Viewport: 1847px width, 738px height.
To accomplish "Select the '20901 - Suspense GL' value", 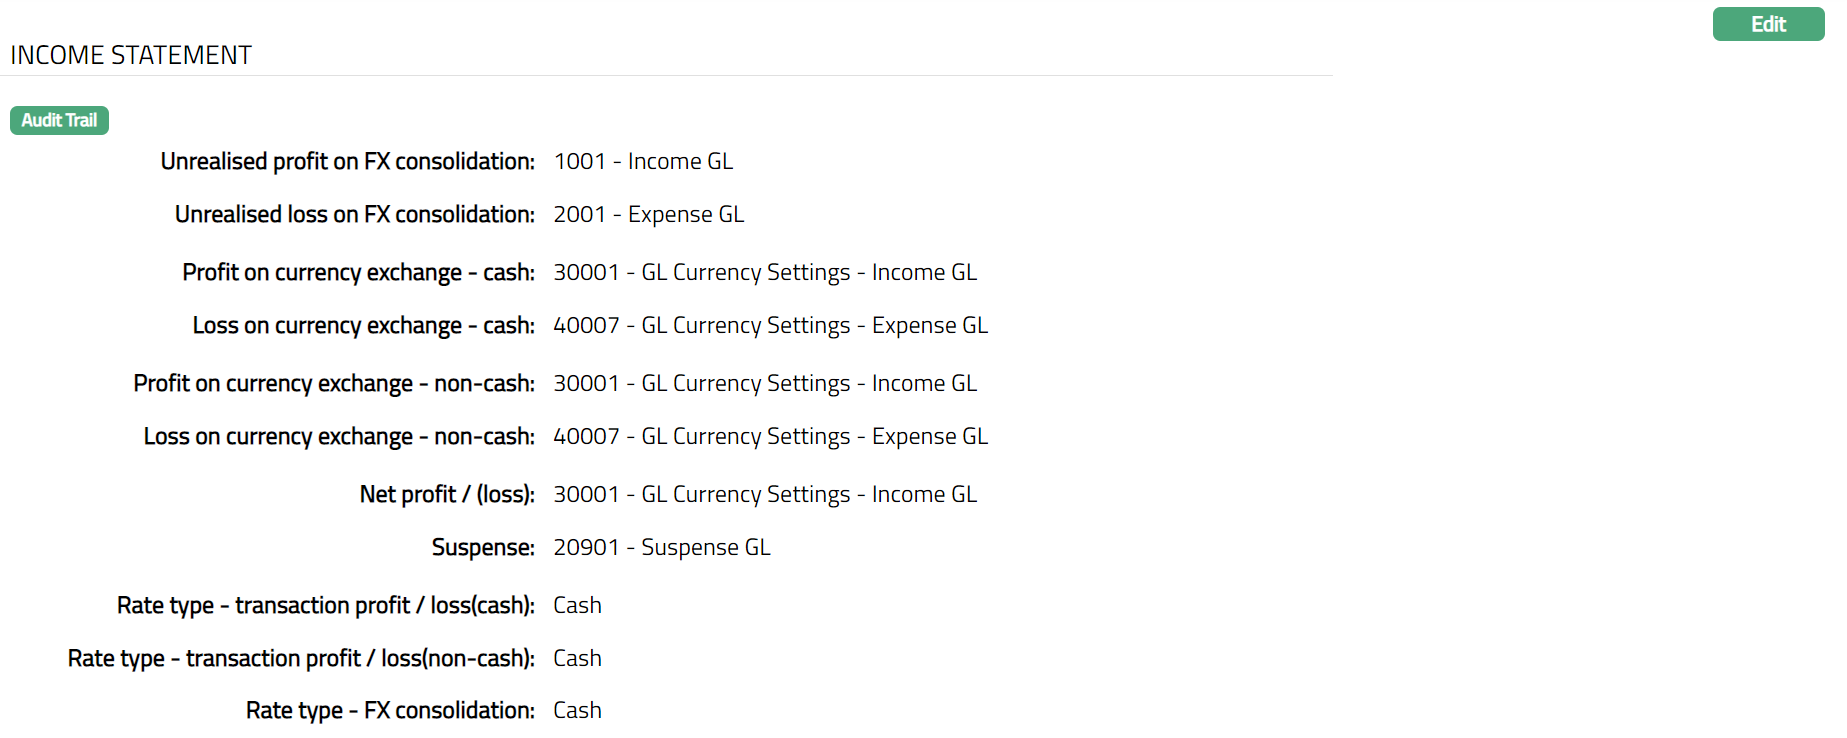I will point(661,548).
